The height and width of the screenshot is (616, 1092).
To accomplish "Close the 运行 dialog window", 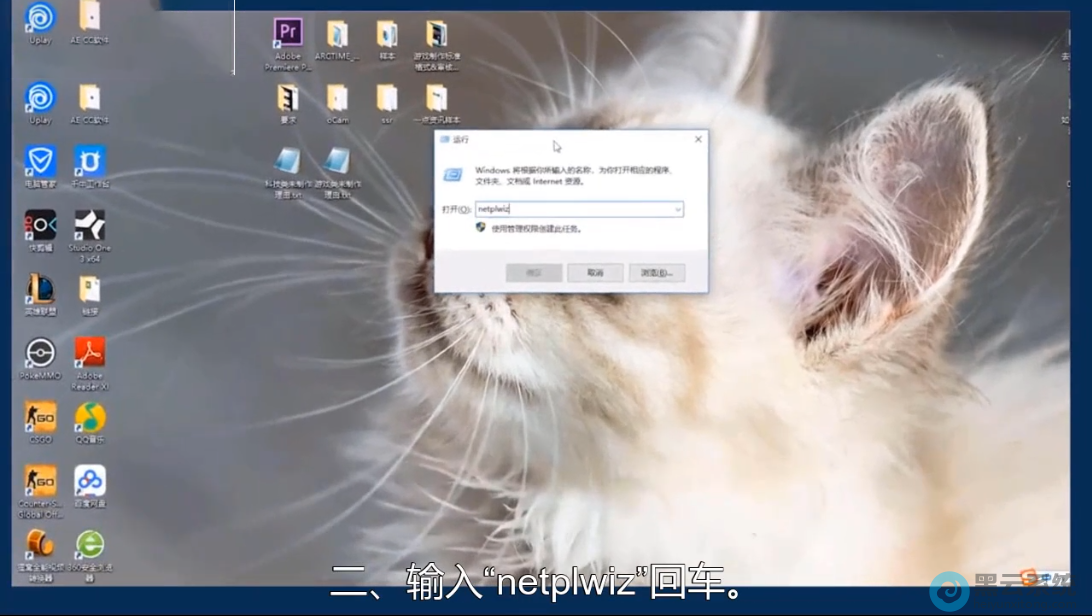I will tap(698, 140).
